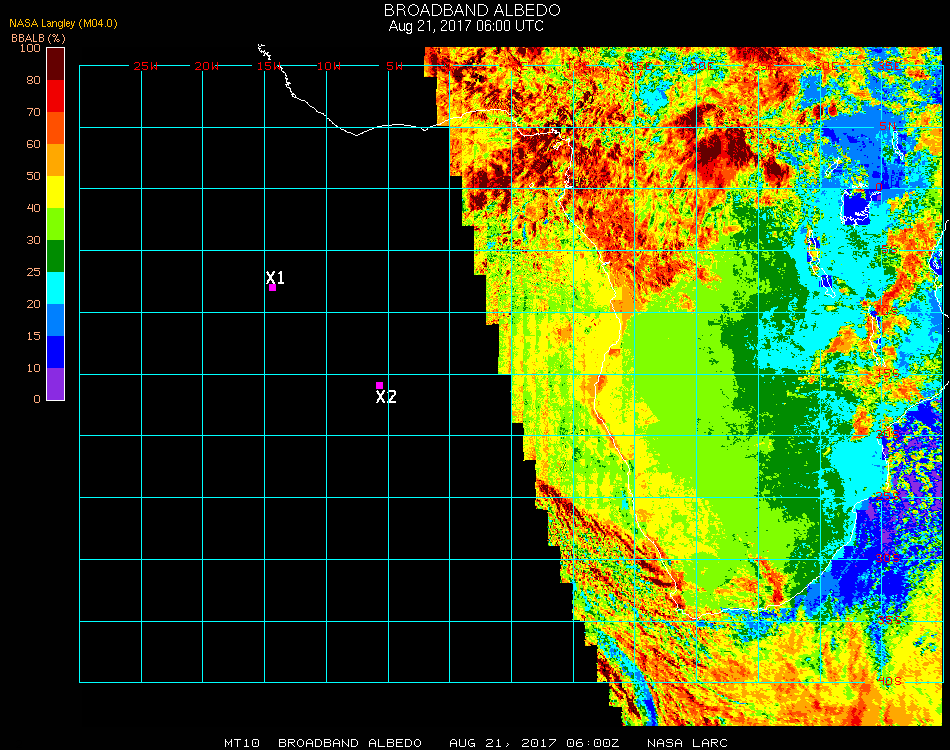Click the NASA Langley (M04.0) label
950x750 pixels.
[x=64, y=23]
